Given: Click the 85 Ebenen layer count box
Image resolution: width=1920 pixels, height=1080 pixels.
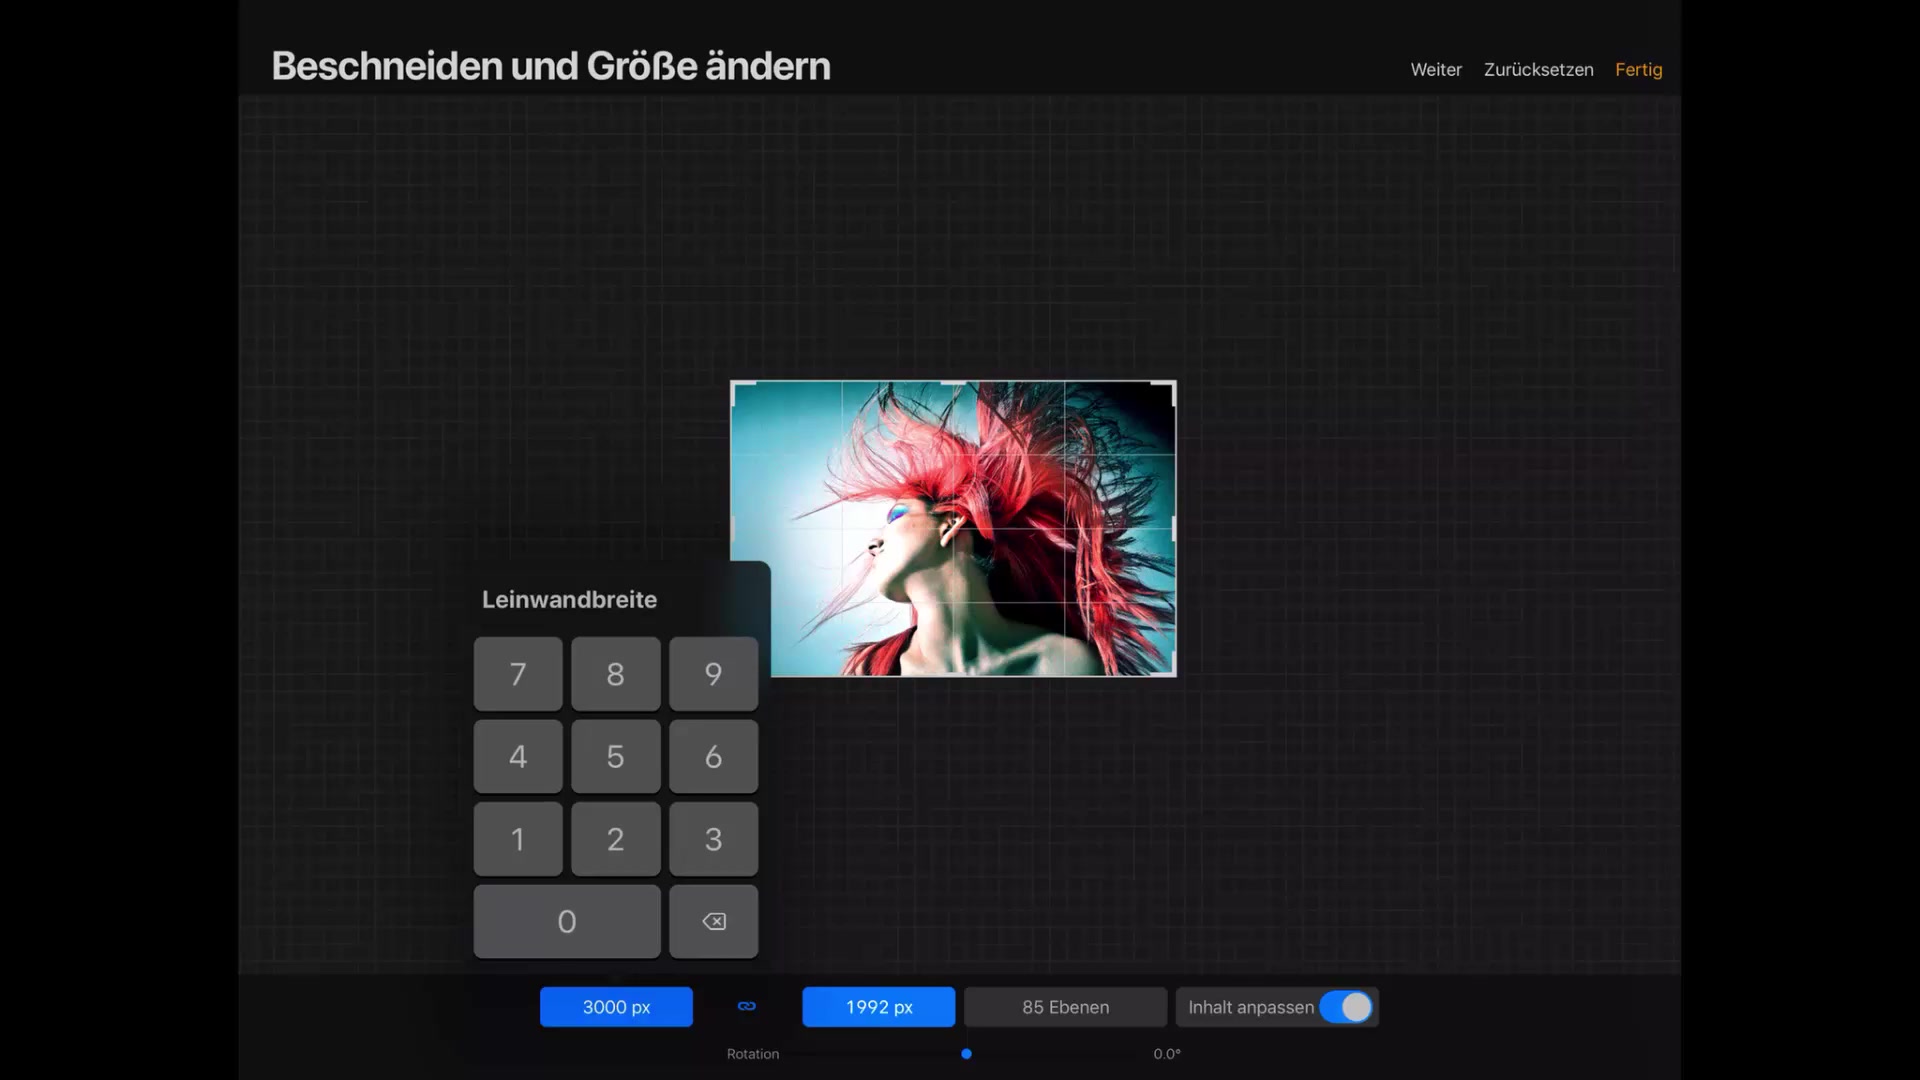Looking at the screenshot, I should pos(1065,1007).
